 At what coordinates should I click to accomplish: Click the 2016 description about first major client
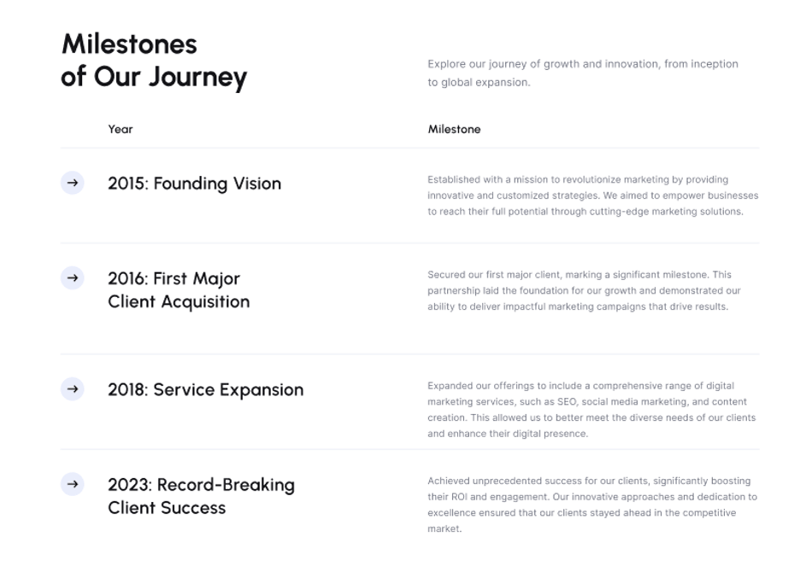point(584,290)
